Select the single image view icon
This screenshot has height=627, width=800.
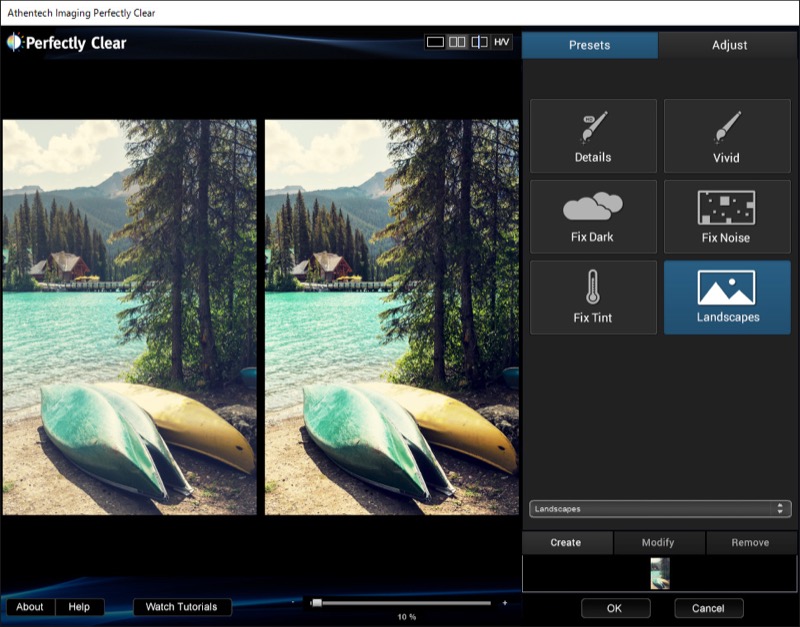click(x=435, y=42)
